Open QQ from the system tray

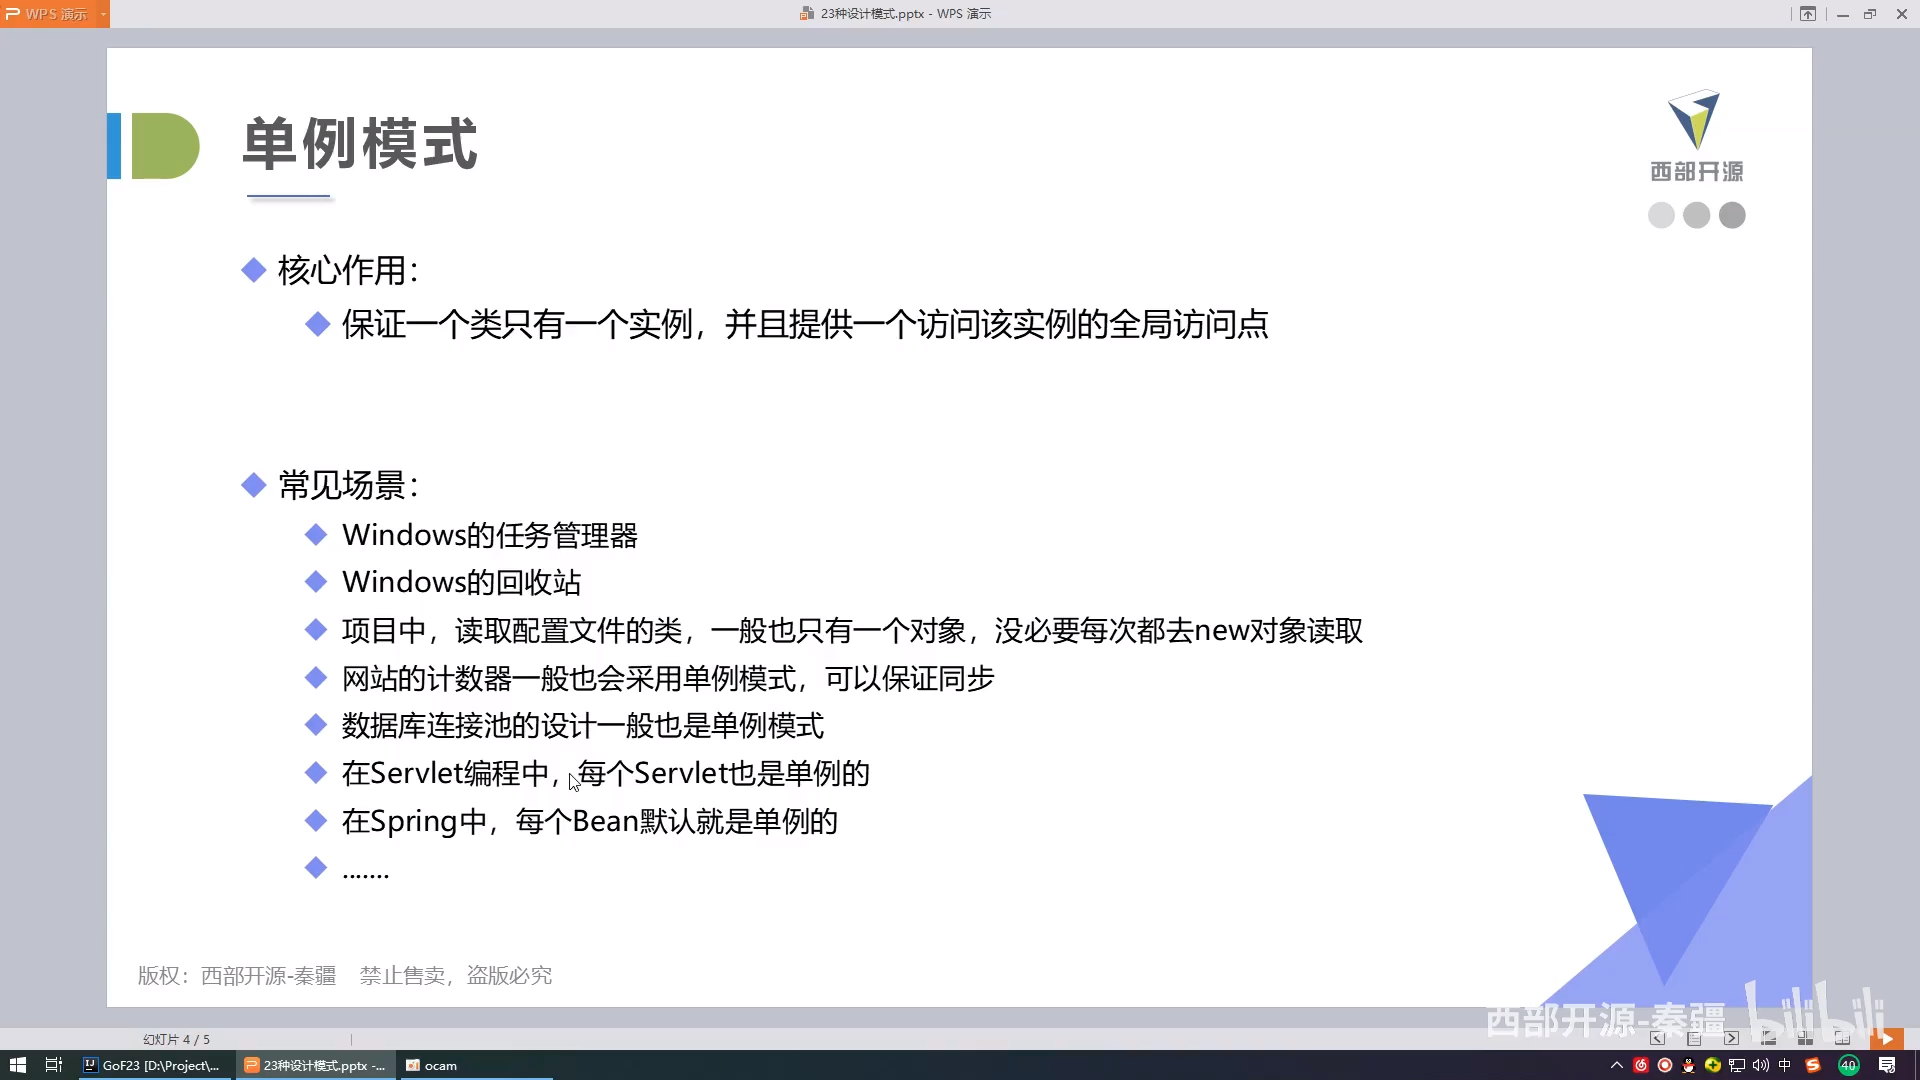point(1687,1063)
